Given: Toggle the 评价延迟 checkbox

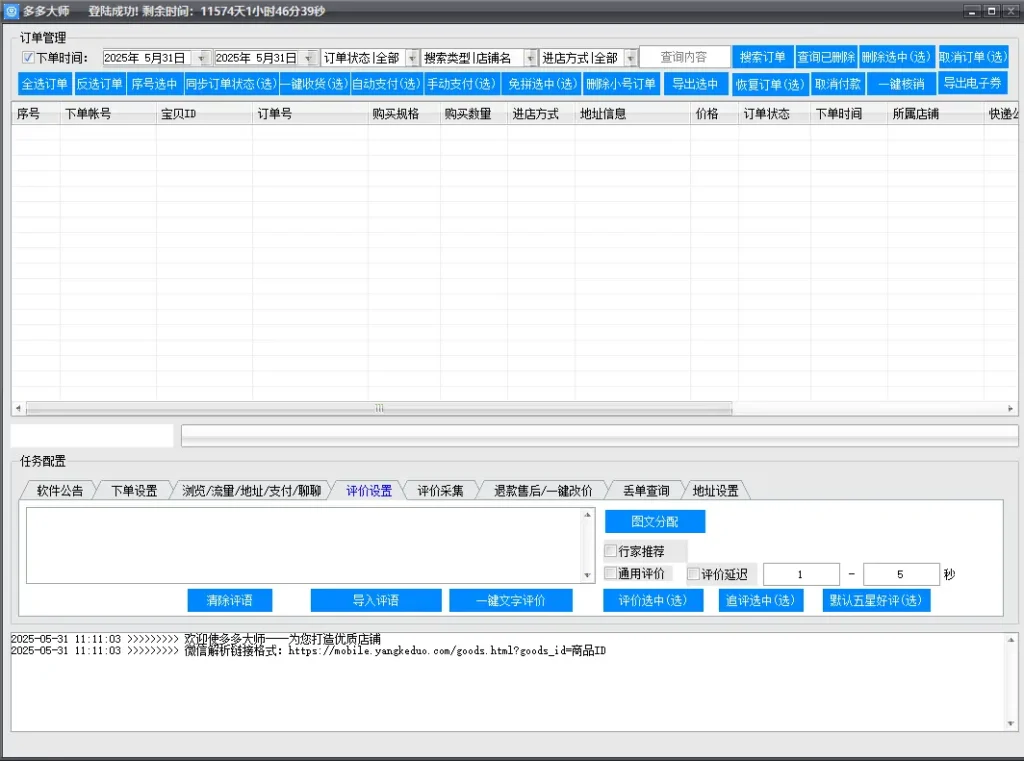Looking at the screenshot, I should (x=694, y=574).
